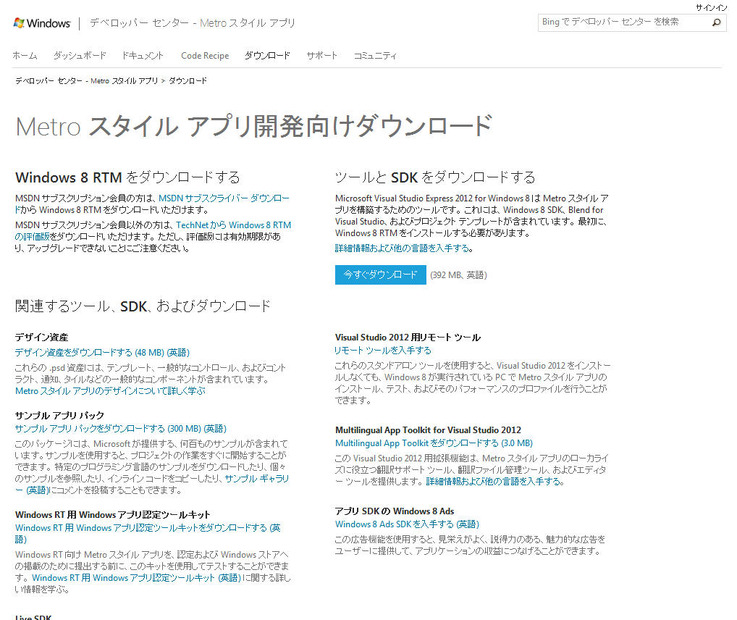Viewport: 737px width, 620px height.
Task: Click main heading Metro スタイル アプリ開発向けダウンロード
Action: coord(254,126)
